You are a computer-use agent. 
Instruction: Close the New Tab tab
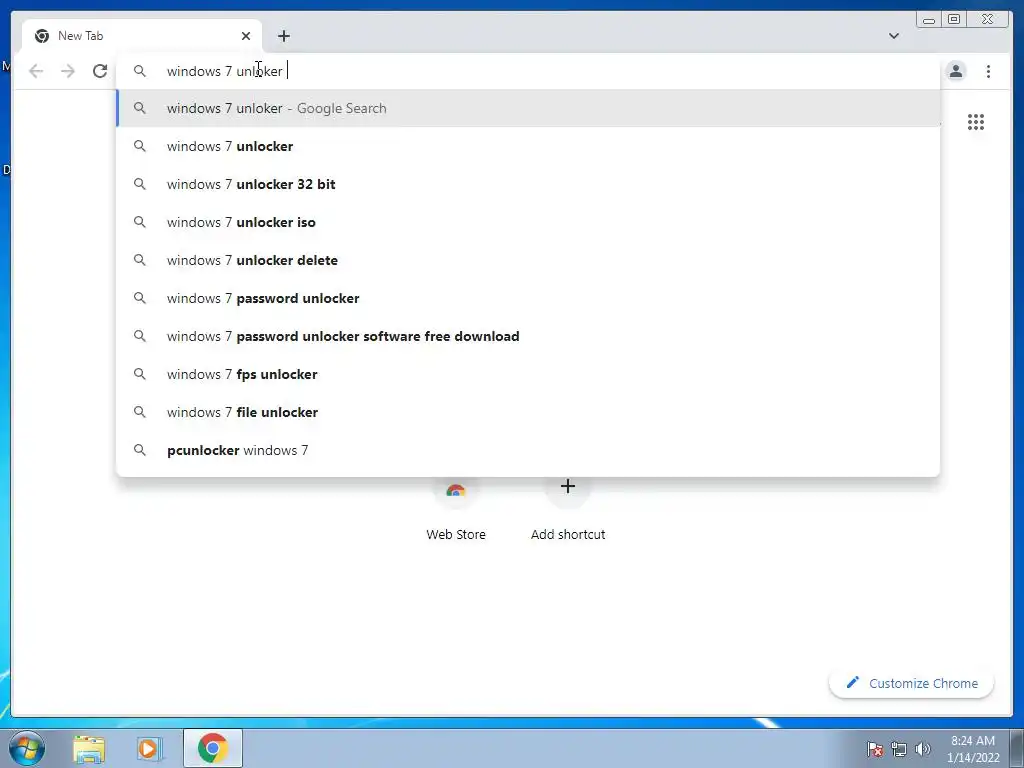coord(246,36)
